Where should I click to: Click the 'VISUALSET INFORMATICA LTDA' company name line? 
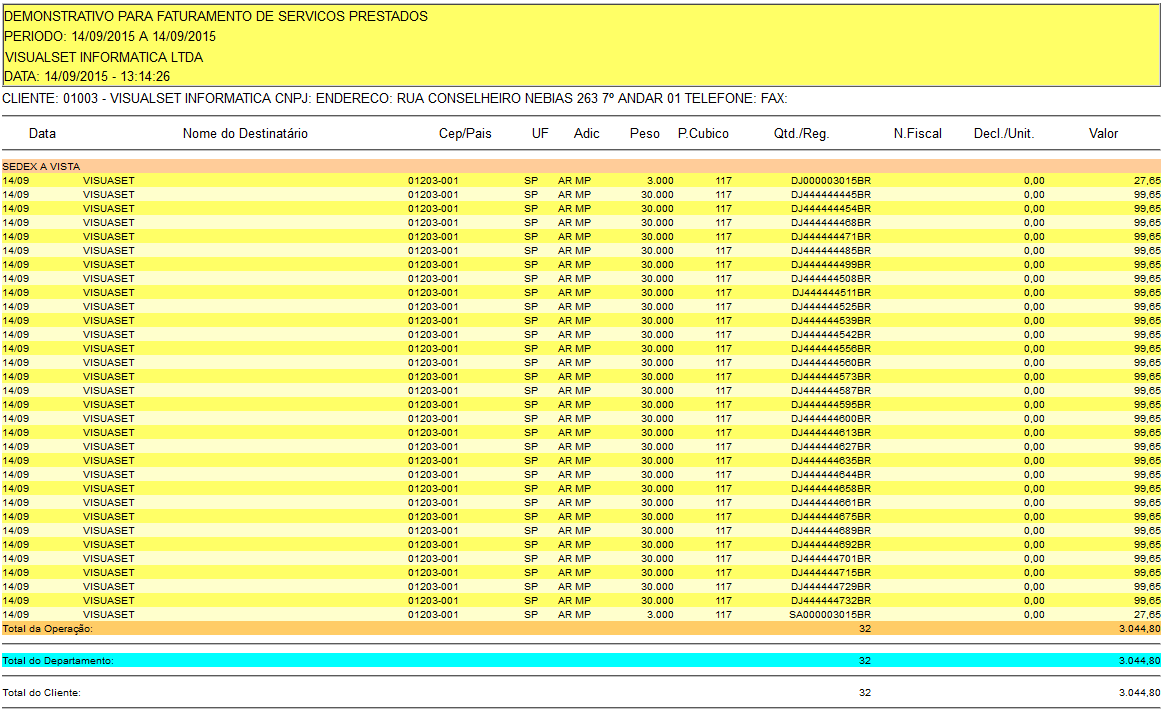[x=104, y=57]
